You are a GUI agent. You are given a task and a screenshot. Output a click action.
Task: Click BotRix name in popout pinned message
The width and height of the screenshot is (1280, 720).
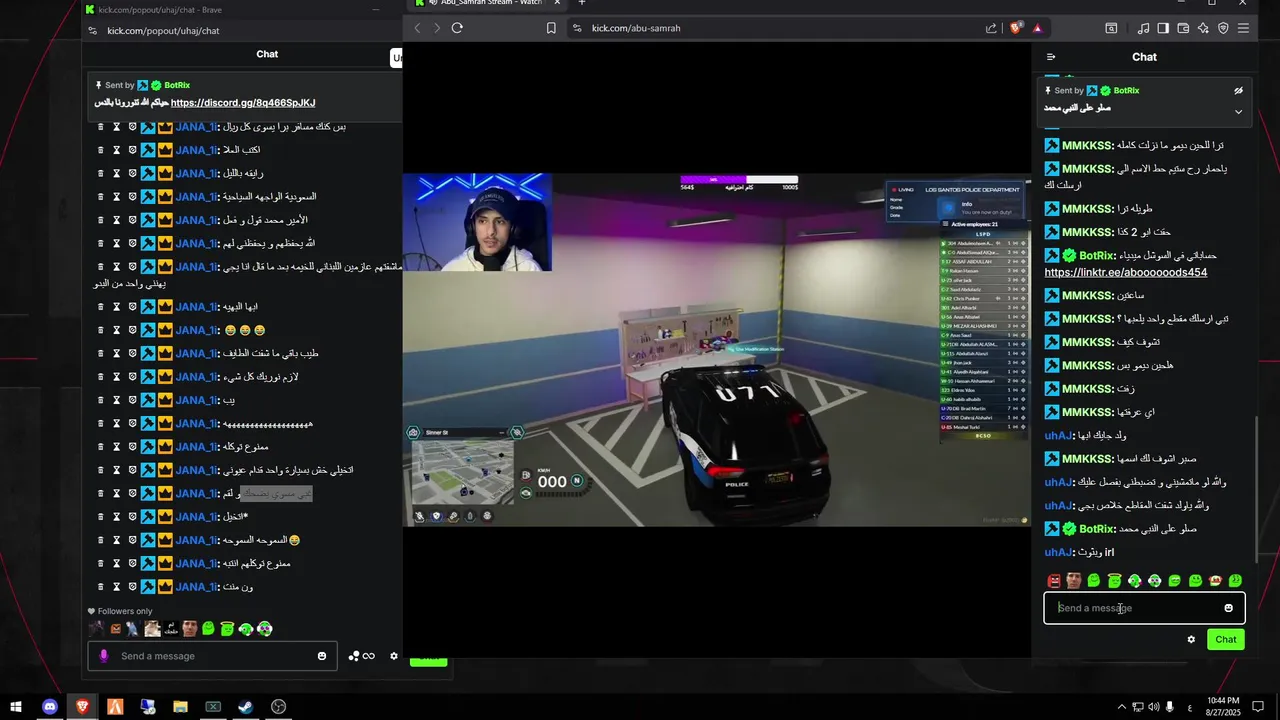coord(177,86)
